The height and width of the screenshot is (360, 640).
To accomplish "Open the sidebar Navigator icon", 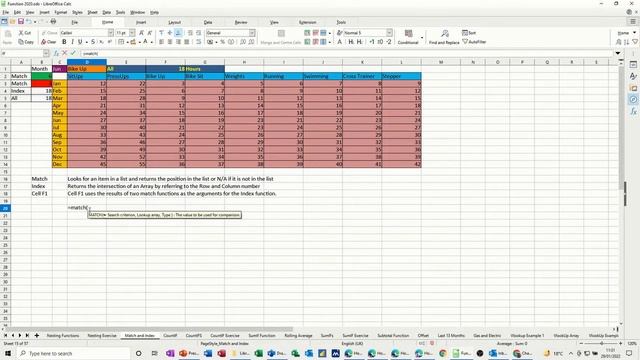I will [x=633, y=100].
